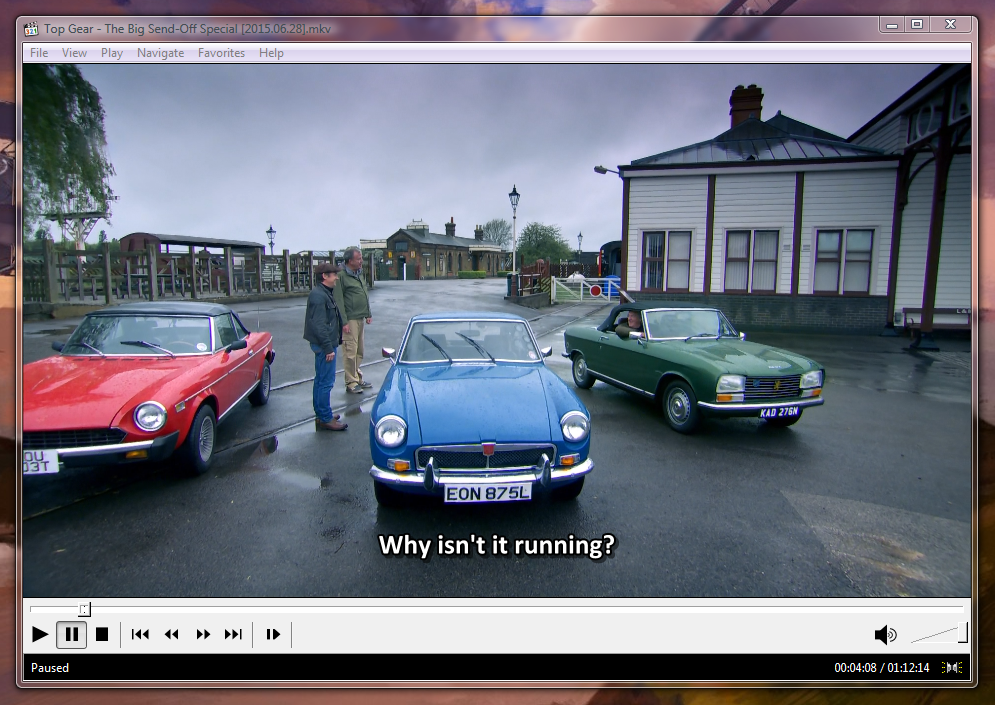The image size is (995, 705).
Task: Click the audio channel indicator in status bar
Action: pos(952,668)
